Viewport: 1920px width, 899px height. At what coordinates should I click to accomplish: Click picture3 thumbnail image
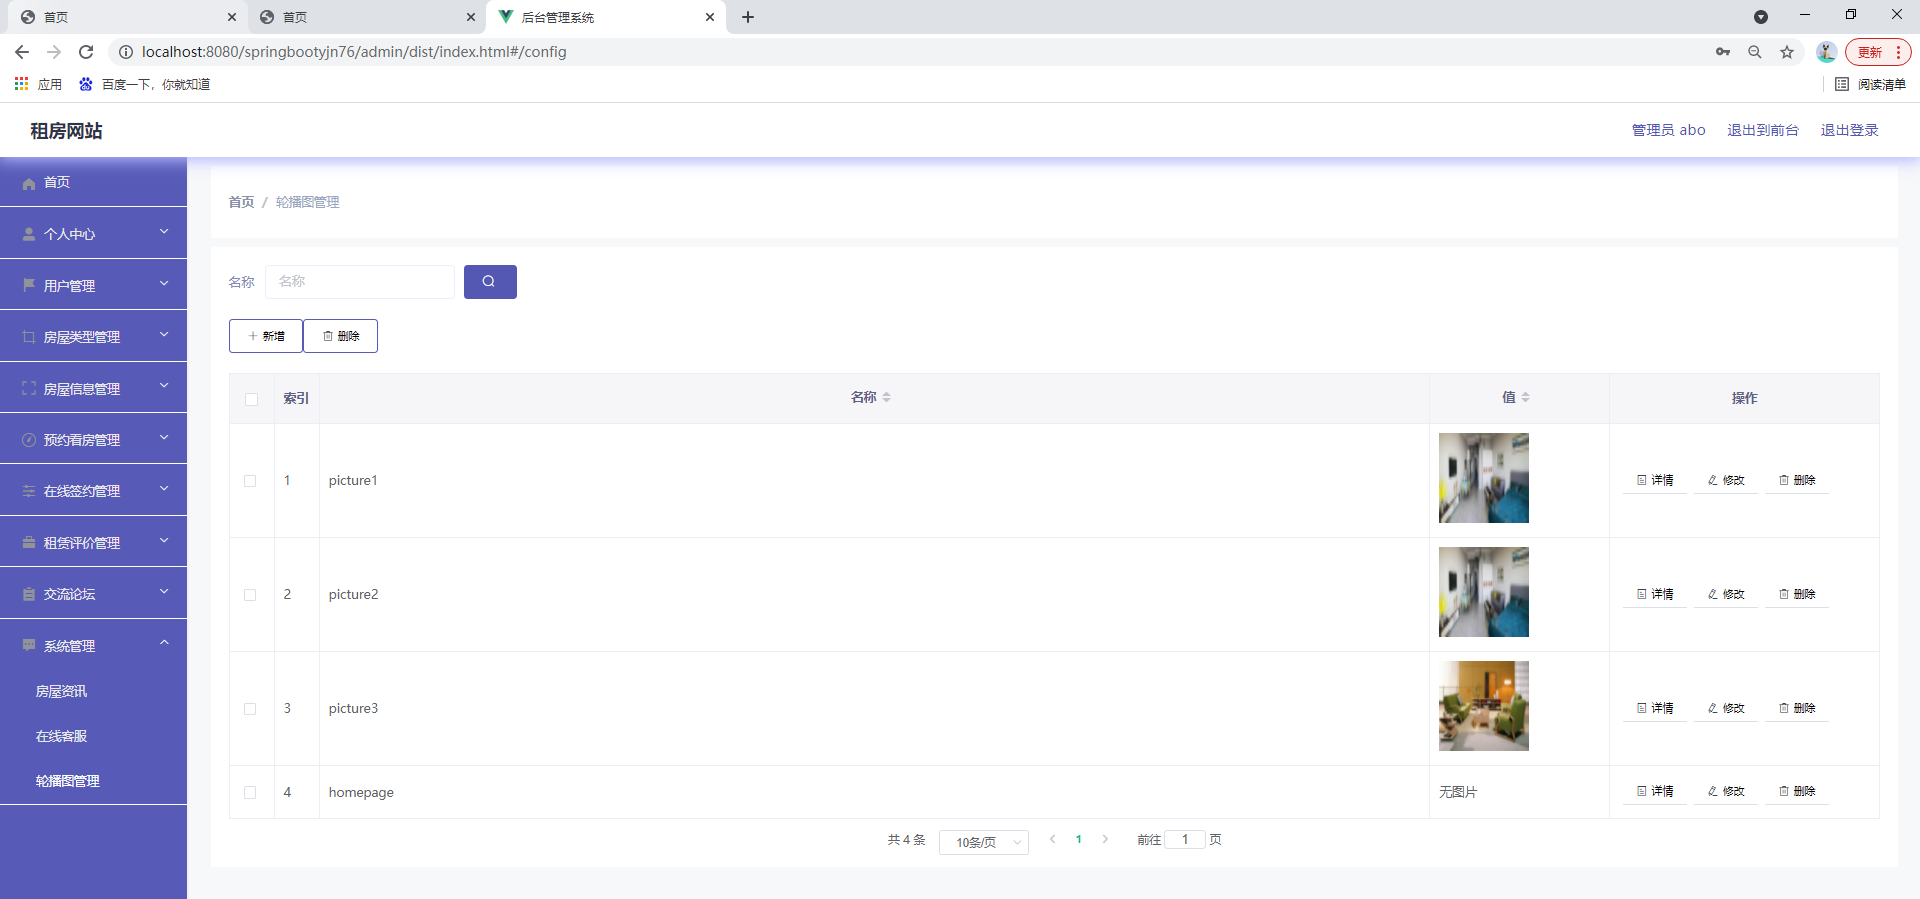pos(1484,706)
